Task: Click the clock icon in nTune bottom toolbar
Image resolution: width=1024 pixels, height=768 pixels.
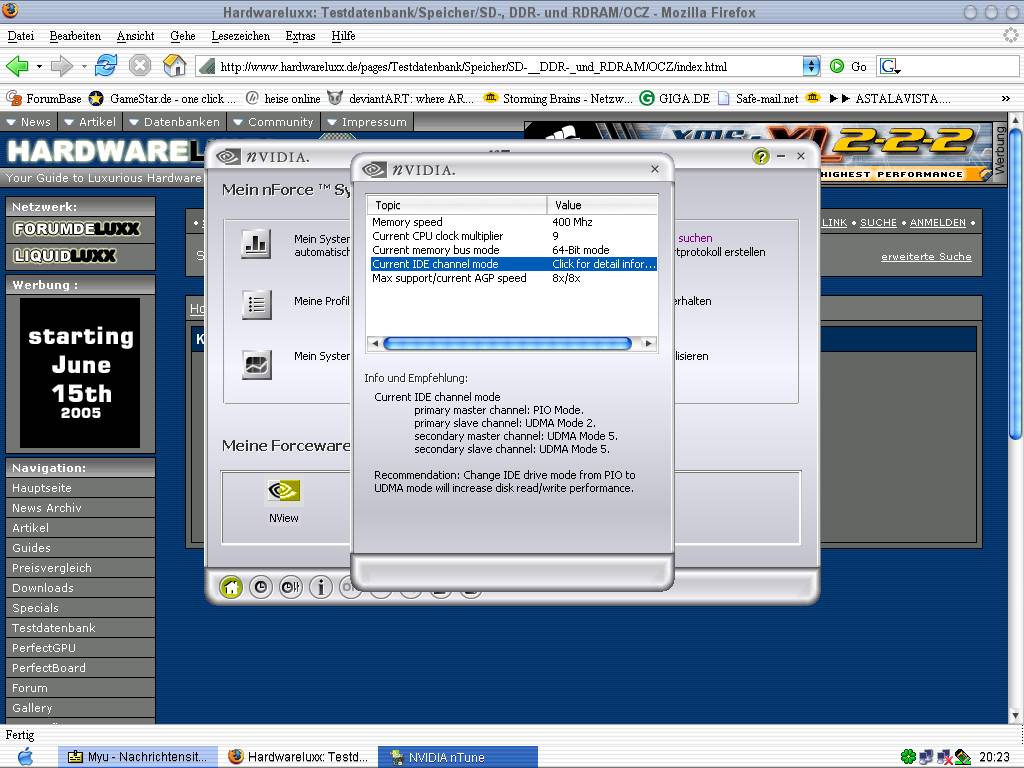Action: [x=261, y=587]
